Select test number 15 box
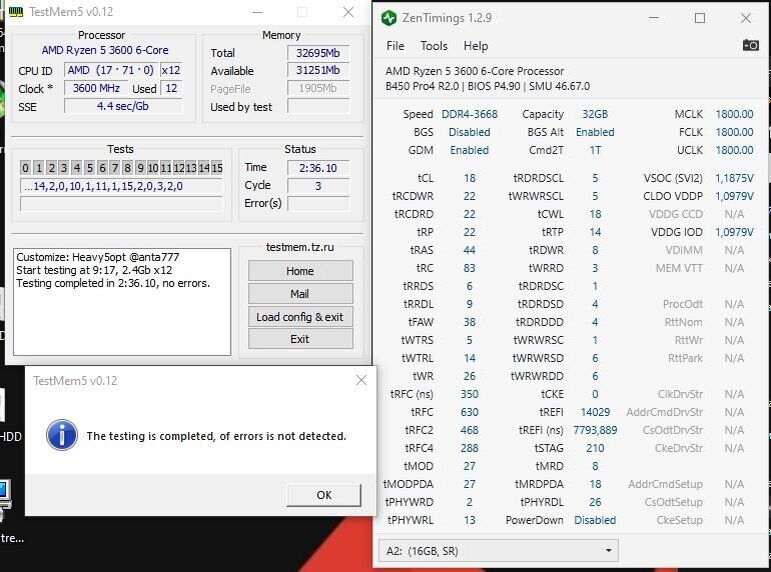Image resolution: width=771 pixels, height=572 pixels. click(x=217, y=168)
